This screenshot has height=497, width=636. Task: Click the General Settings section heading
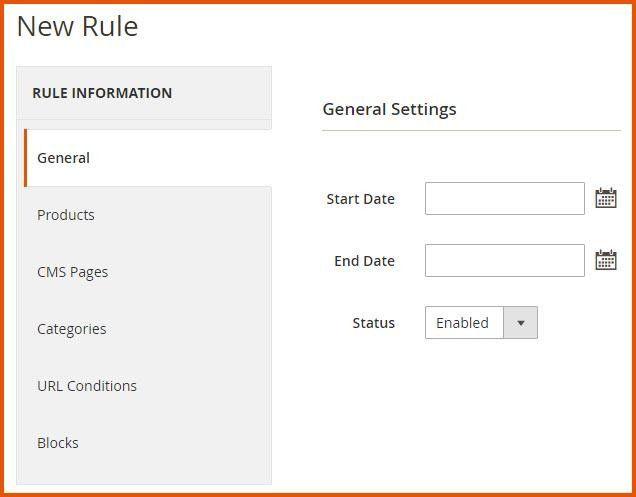[389, 109]
